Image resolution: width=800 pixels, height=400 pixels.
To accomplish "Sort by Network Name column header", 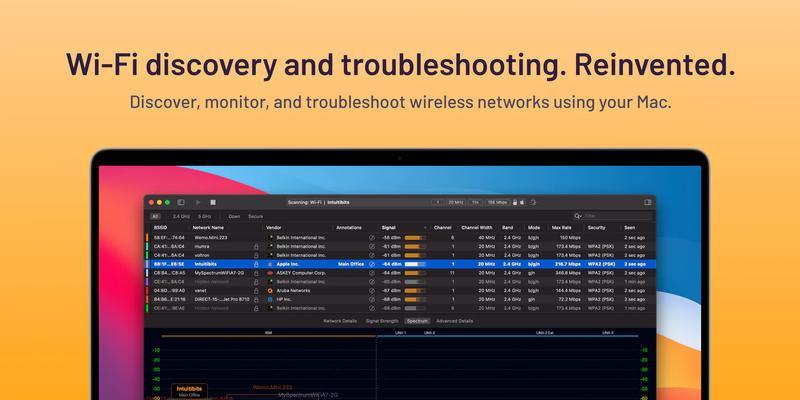I will click(208, 228).
